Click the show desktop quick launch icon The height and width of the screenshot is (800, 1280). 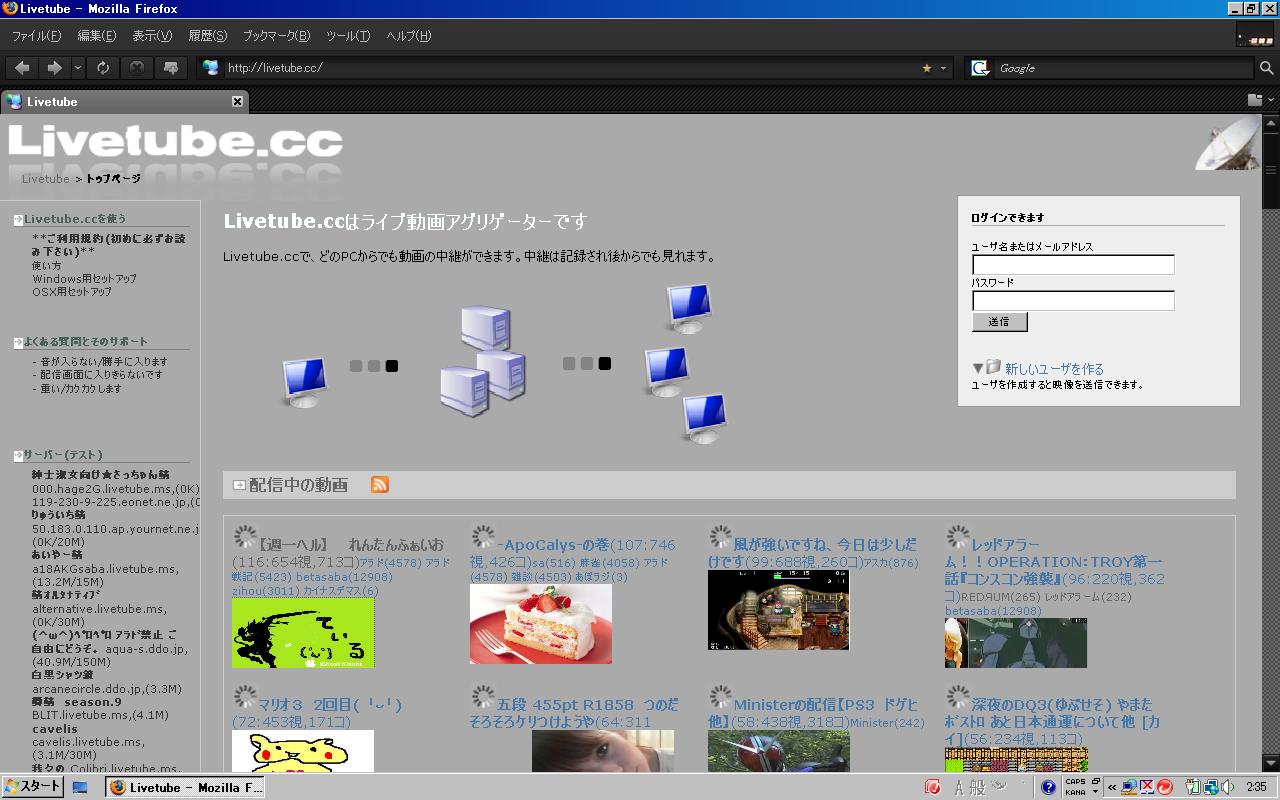coord(81,787)
